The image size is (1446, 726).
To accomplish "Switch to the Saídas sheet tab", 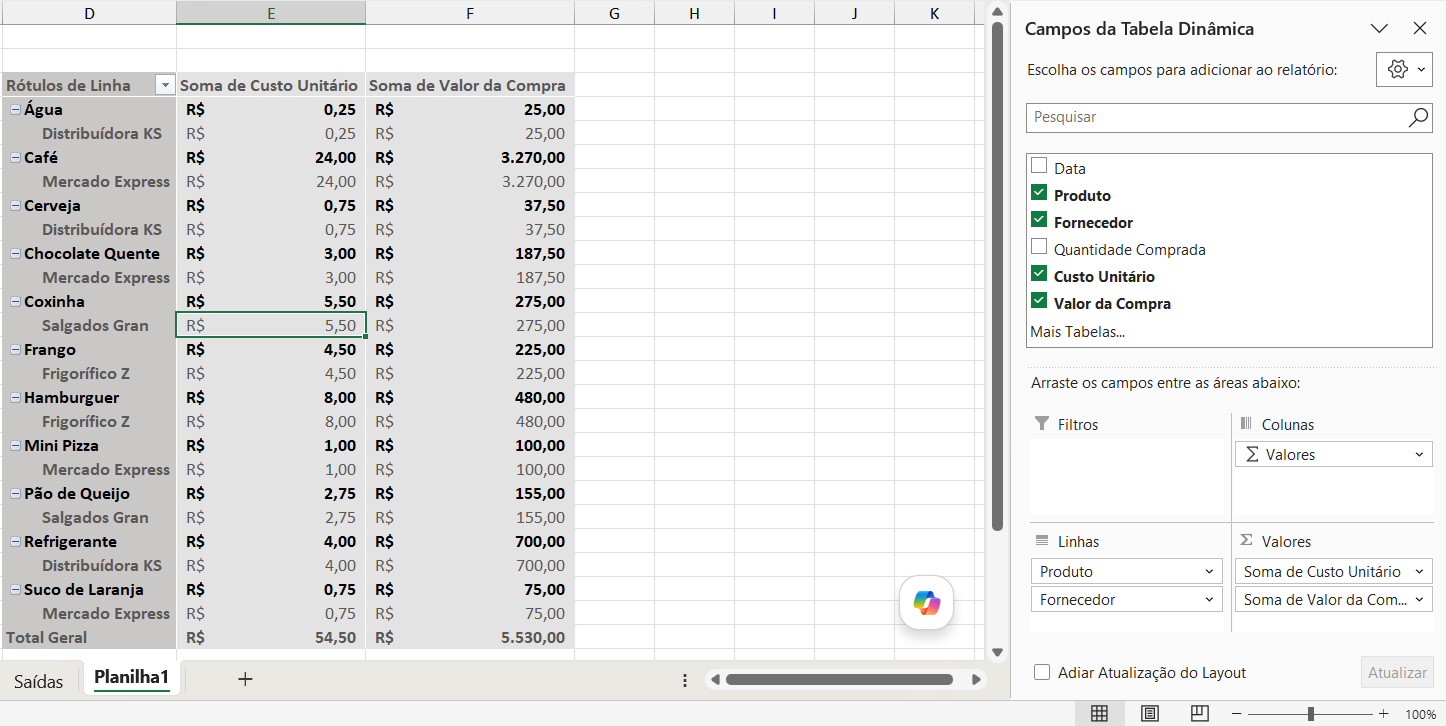I will coord(39,681).
